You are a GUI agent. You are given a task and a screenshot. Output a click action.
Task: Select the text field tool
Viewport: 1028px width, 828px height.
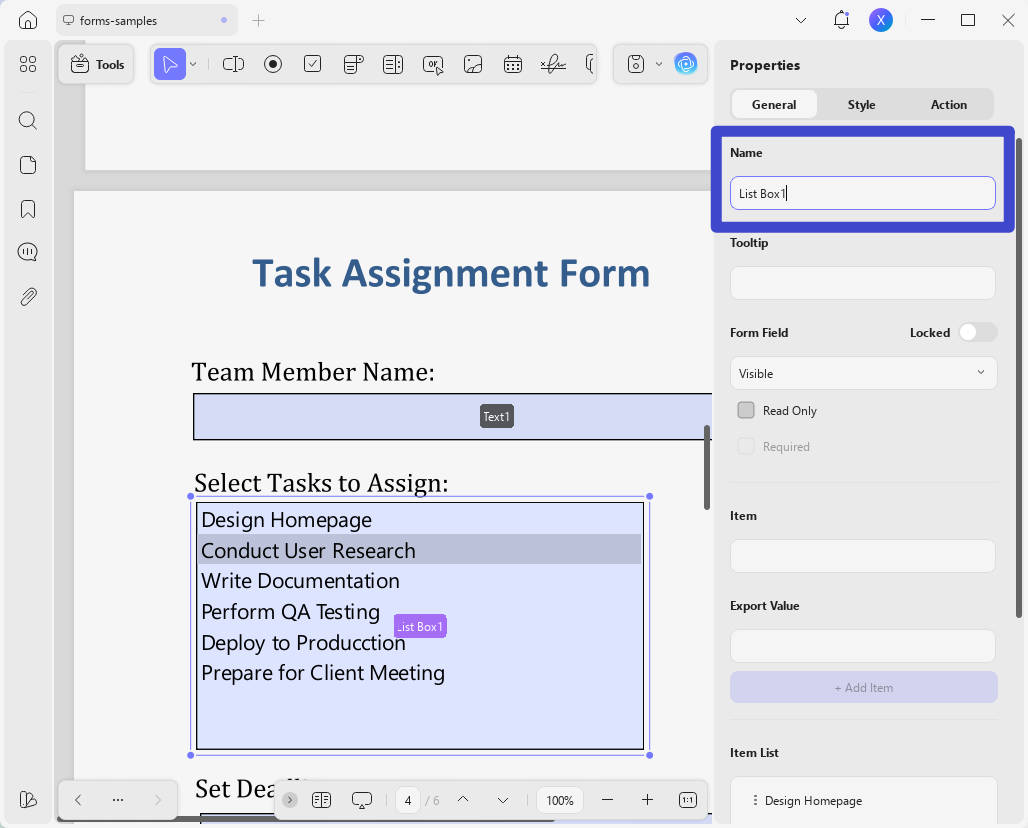point(233,64)
